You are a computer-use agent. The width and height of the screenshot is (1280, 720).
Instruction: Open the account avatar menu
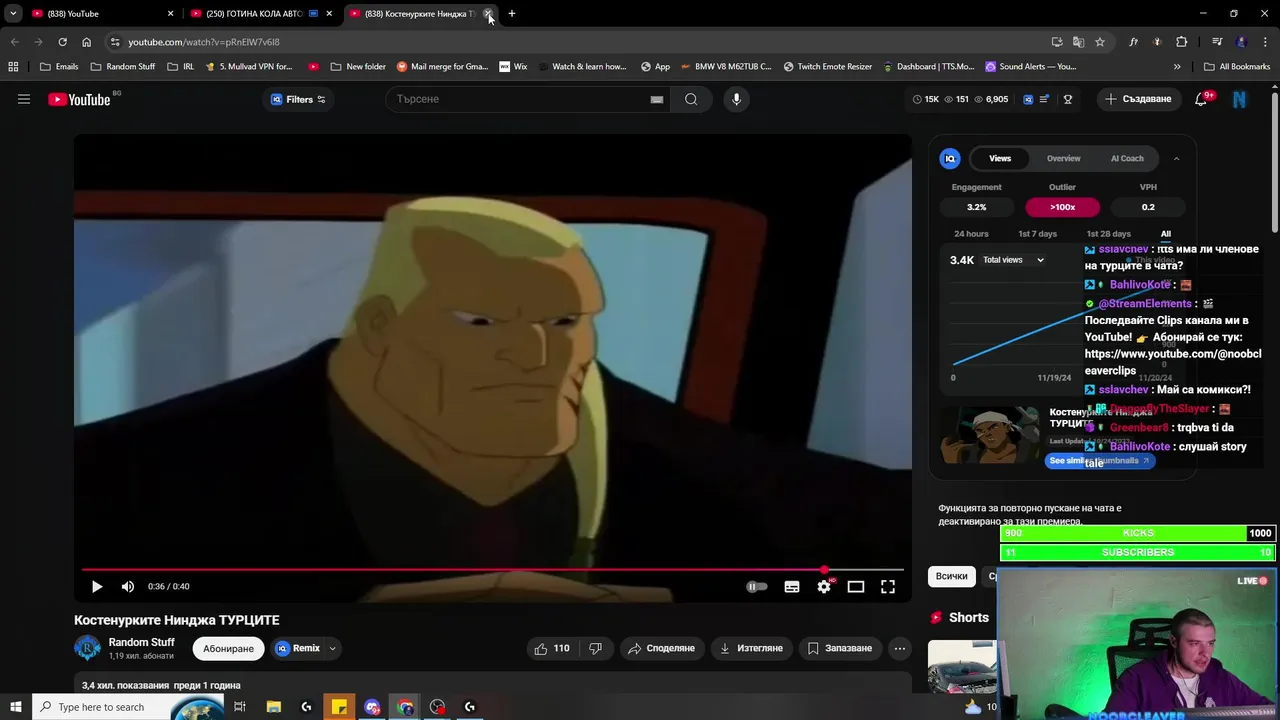pos(1240,99)
